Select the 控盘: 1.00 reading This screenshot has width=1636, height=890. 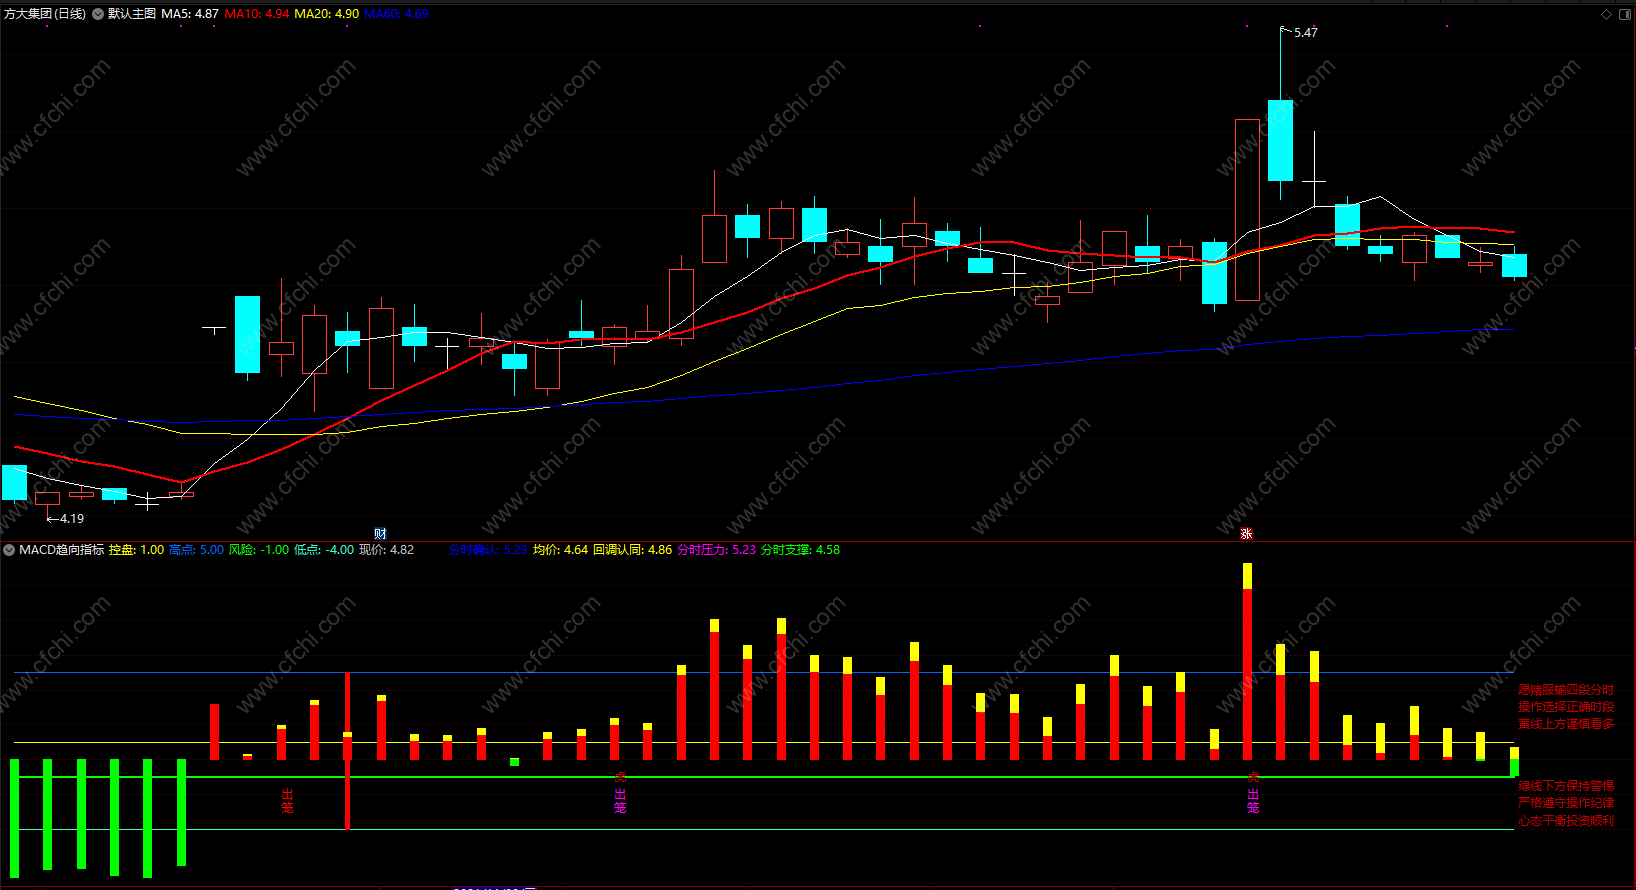click(x=136, y=550)
